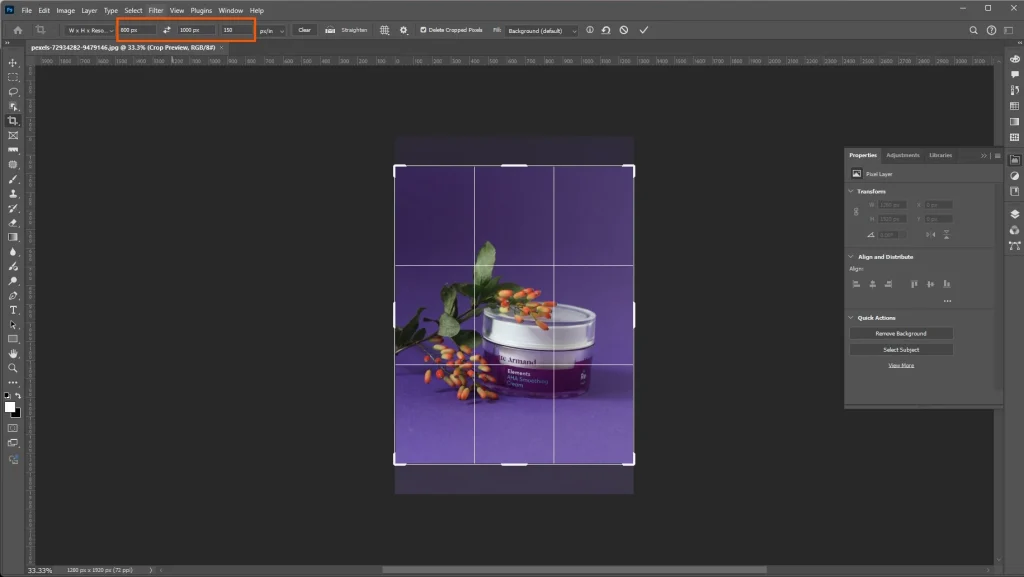The height and width of the screenshot is (577, 1024).
Task: Show more align options ellipsis
Action: coord(947,301)
